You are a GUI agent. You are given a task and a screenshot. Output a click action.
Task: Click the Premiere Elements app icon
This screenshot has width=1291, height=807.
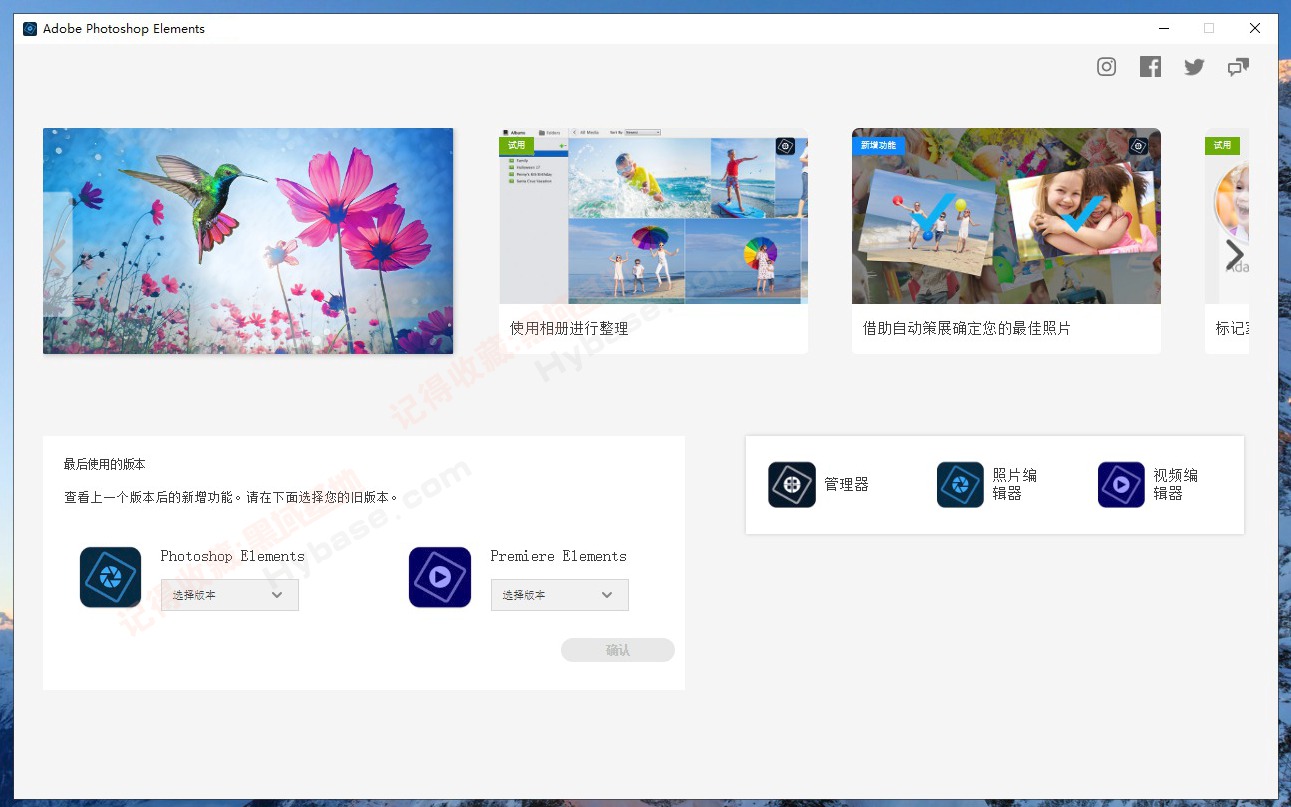point(440,577)
